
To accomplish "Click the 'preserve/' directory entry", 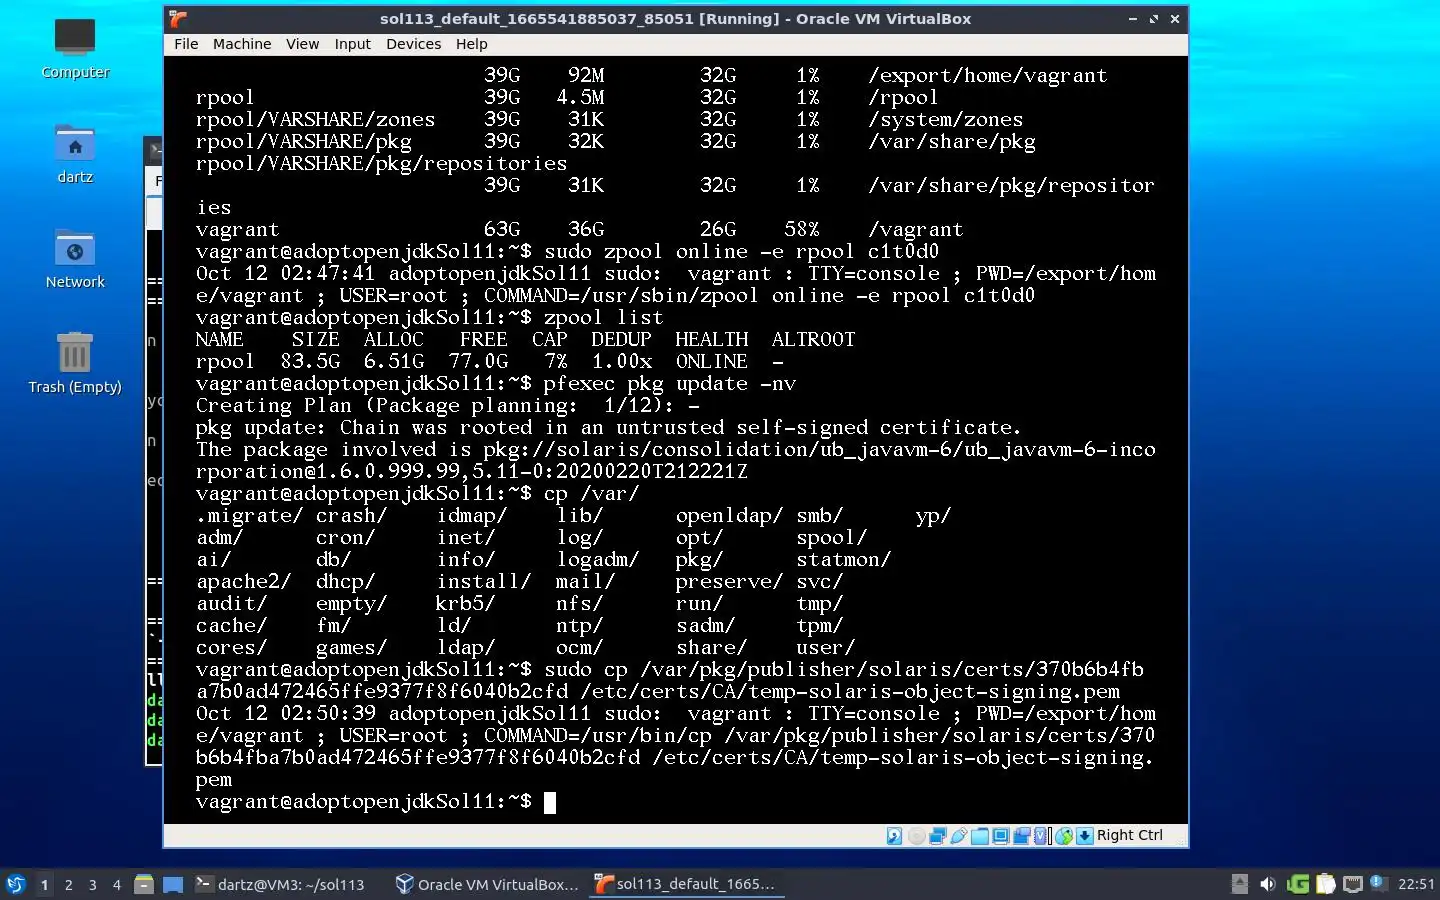I will coord(729,581).
